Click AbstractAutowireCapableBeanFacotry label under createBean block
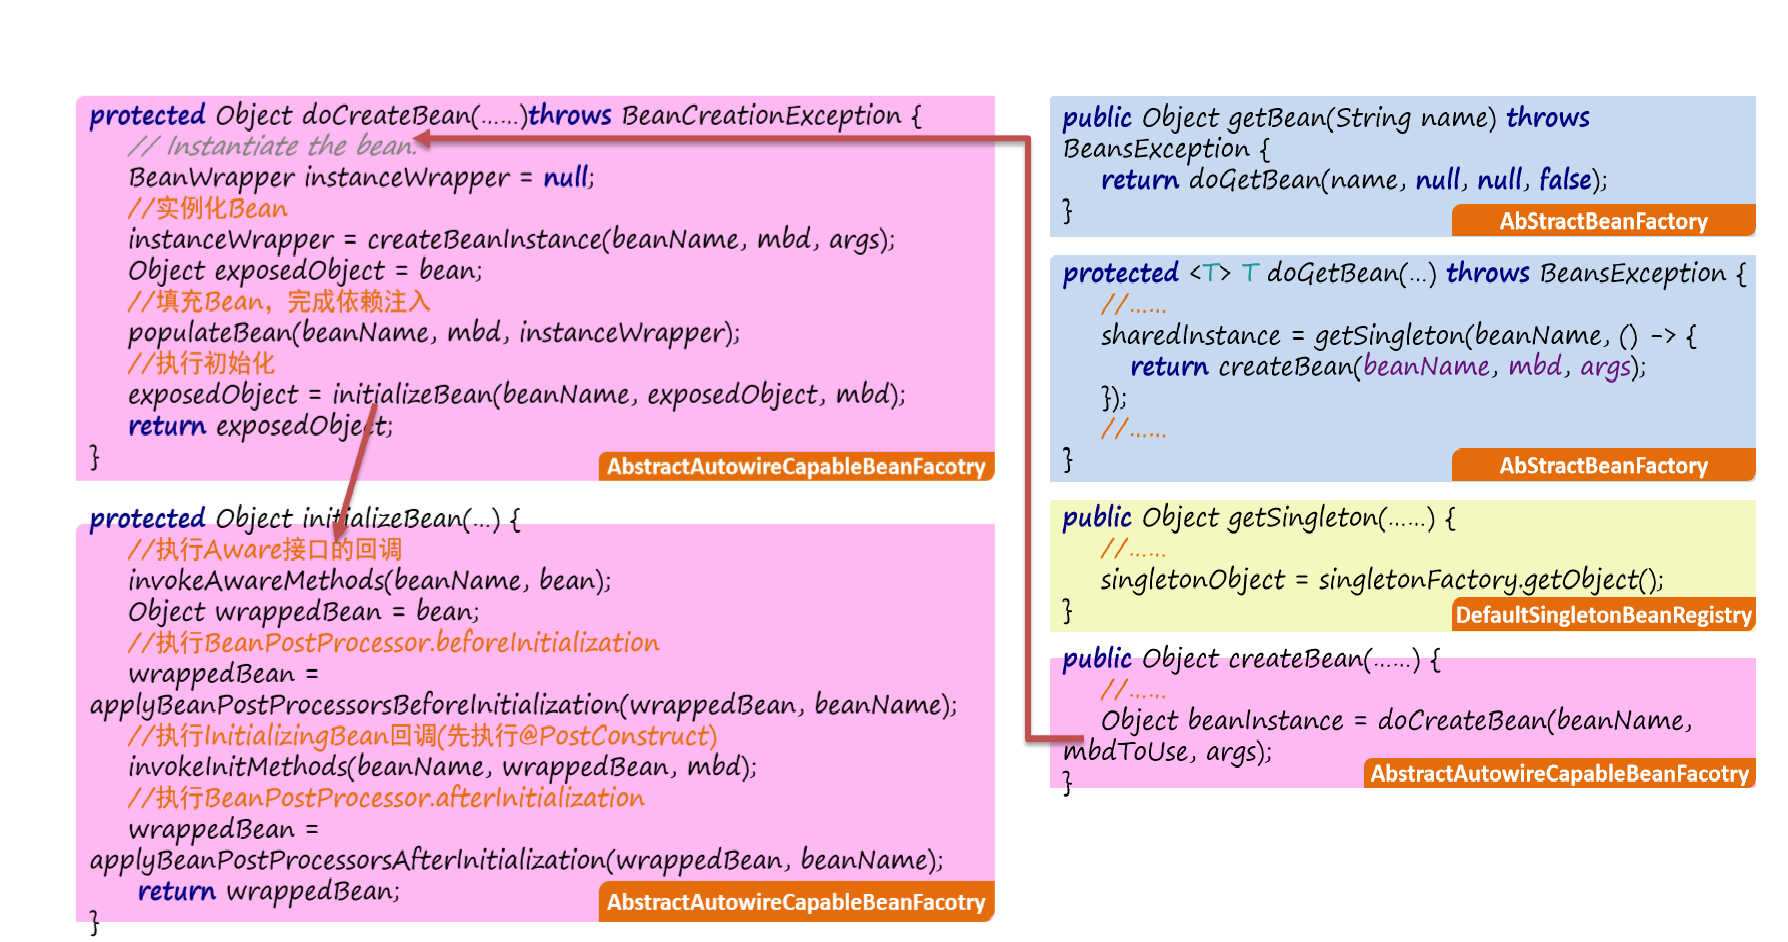The width and height of the screenshot is (1788, 942). coord(1559,773)
